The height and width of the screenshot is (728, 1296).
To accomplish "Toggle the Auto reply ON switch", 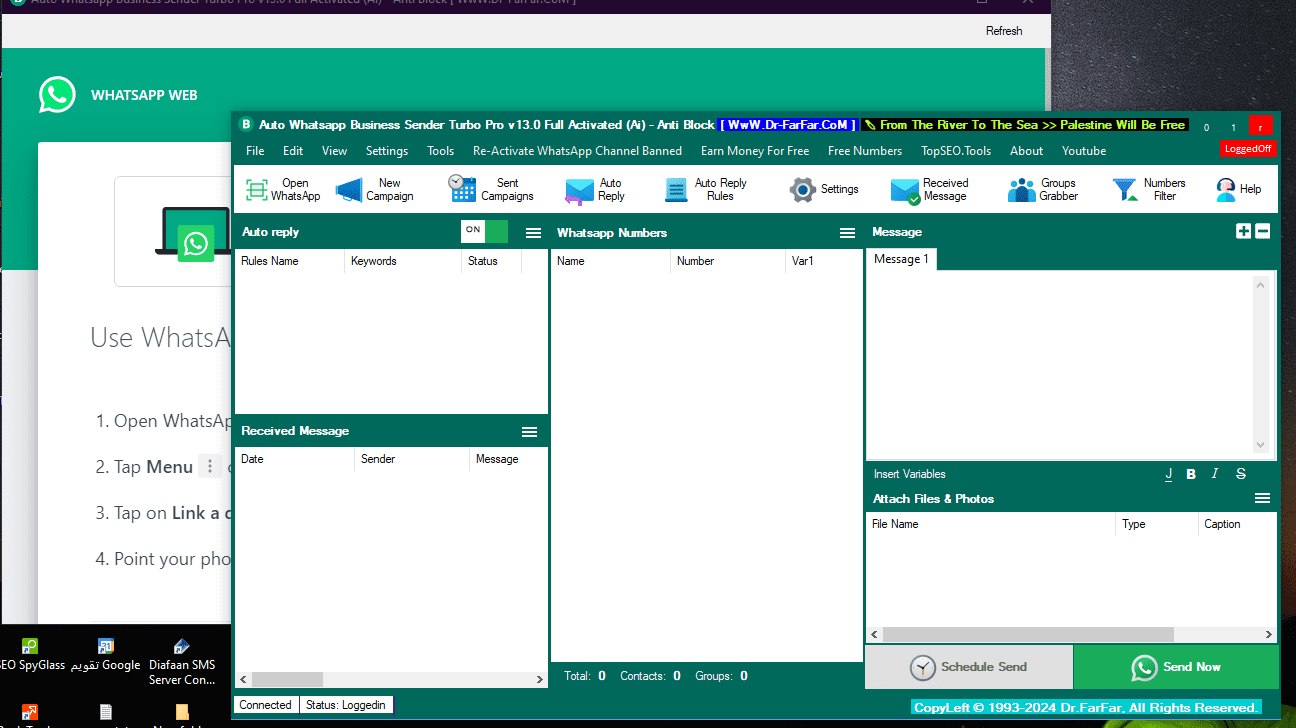I will (484, 232).
